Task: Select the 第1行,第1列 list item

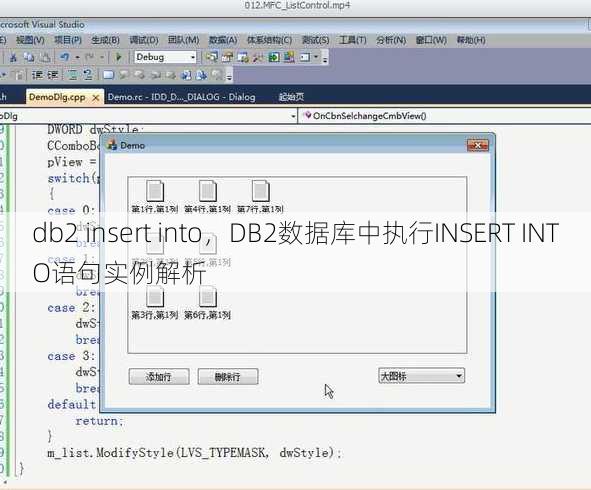Action: point(155,197)
